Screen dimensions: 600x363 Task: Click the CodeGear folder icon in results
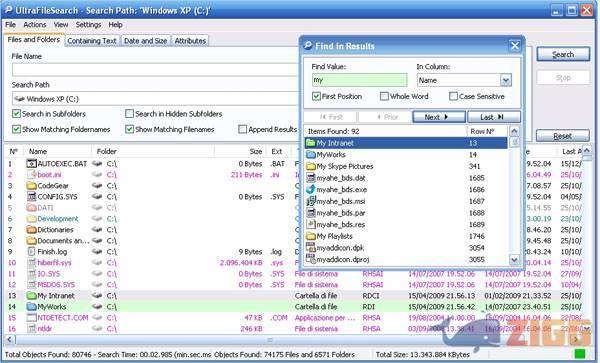click(31, 186)
